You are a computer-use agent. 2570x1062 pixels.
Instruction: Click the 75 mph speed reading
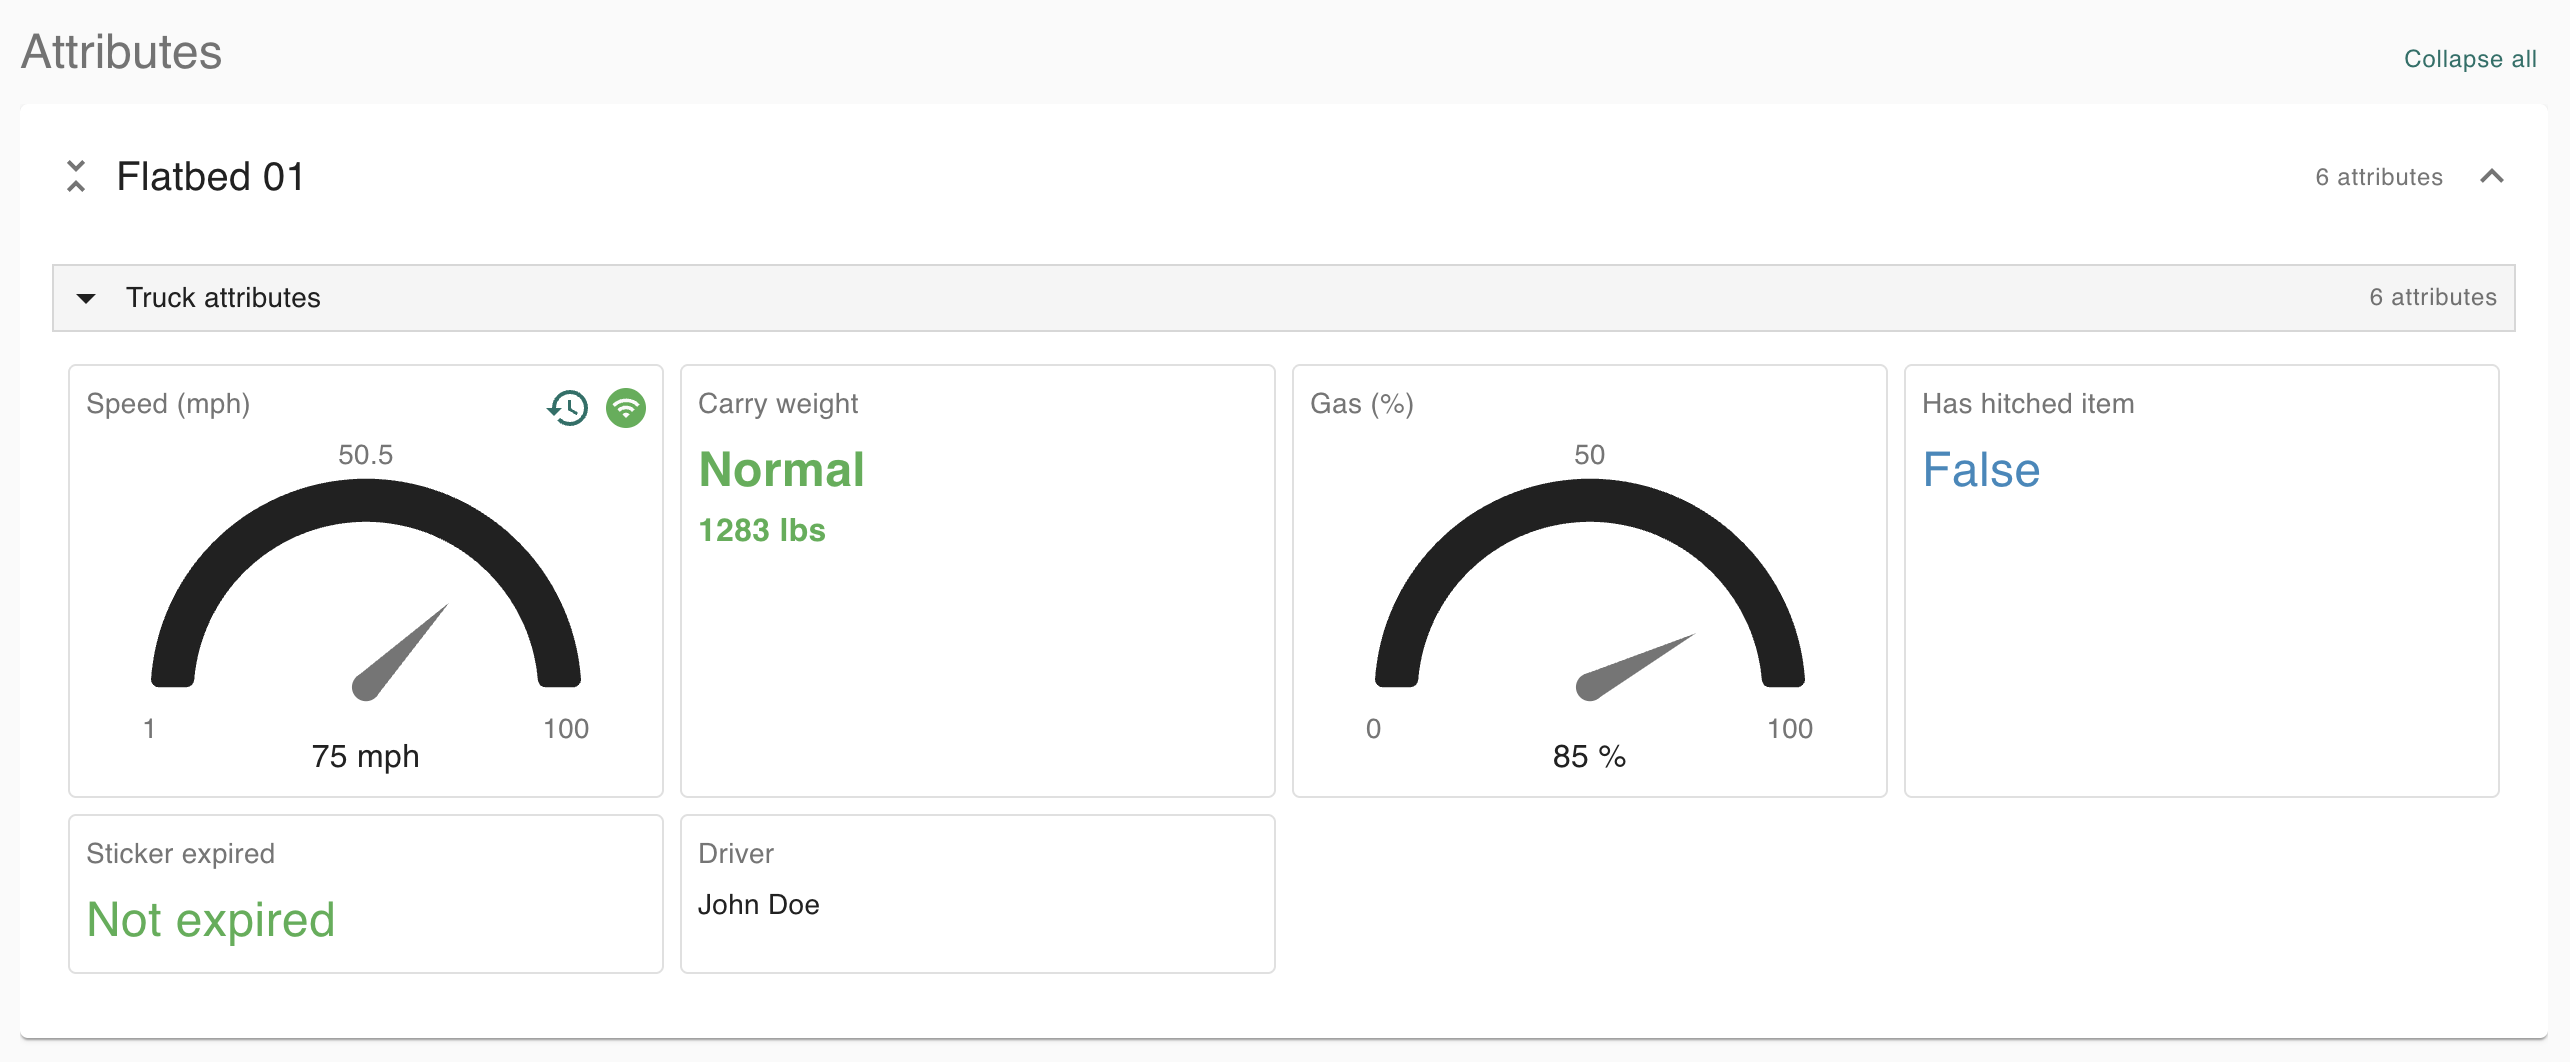[x=365, y=756]
